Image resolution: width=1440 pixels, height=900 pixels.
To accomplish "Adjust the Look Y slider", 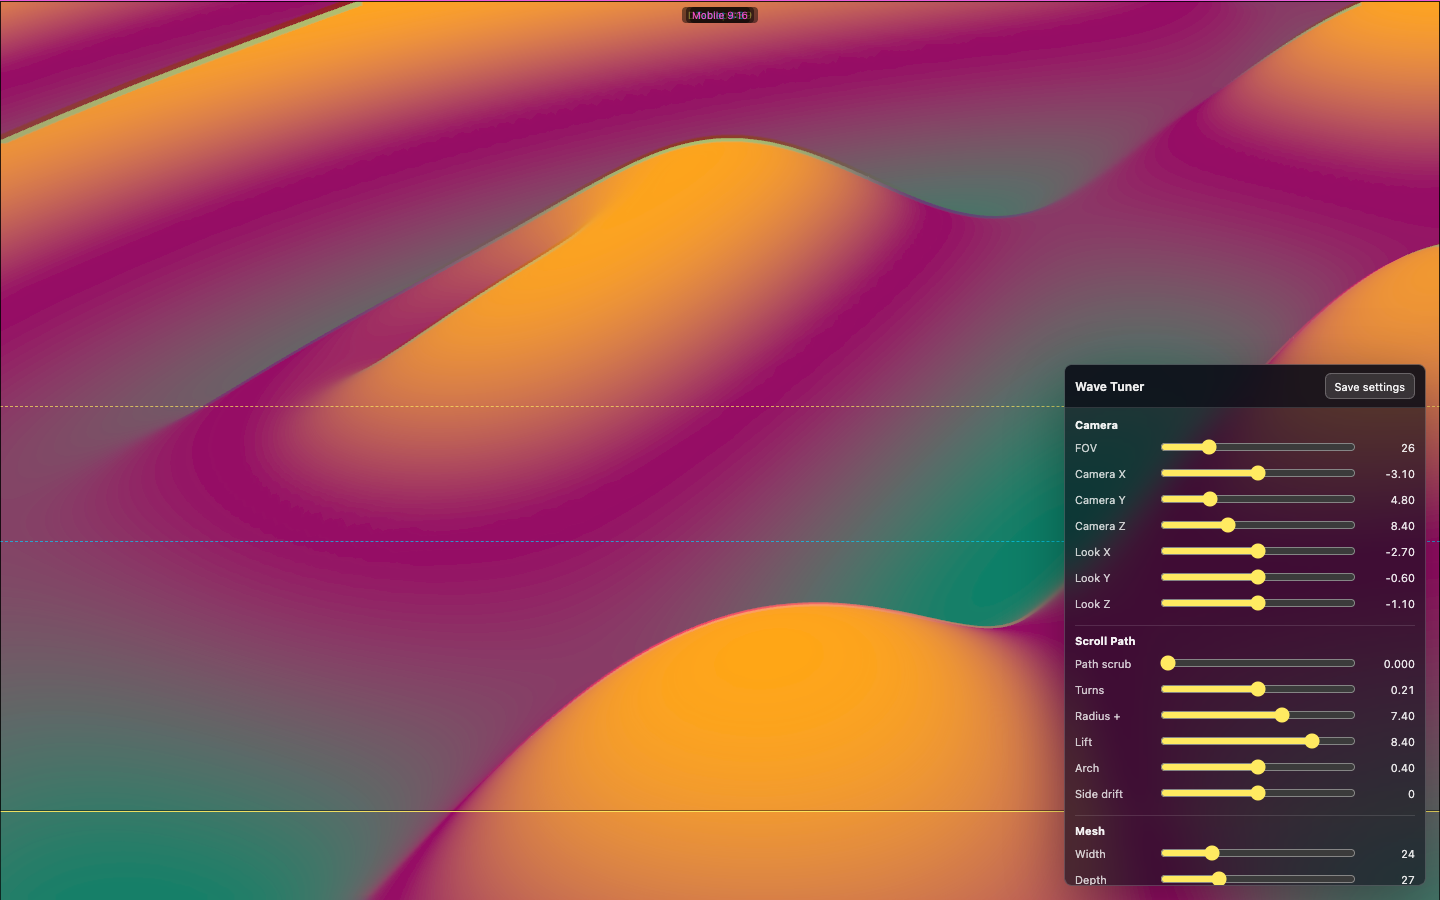I will click(x=1258, y=577).
